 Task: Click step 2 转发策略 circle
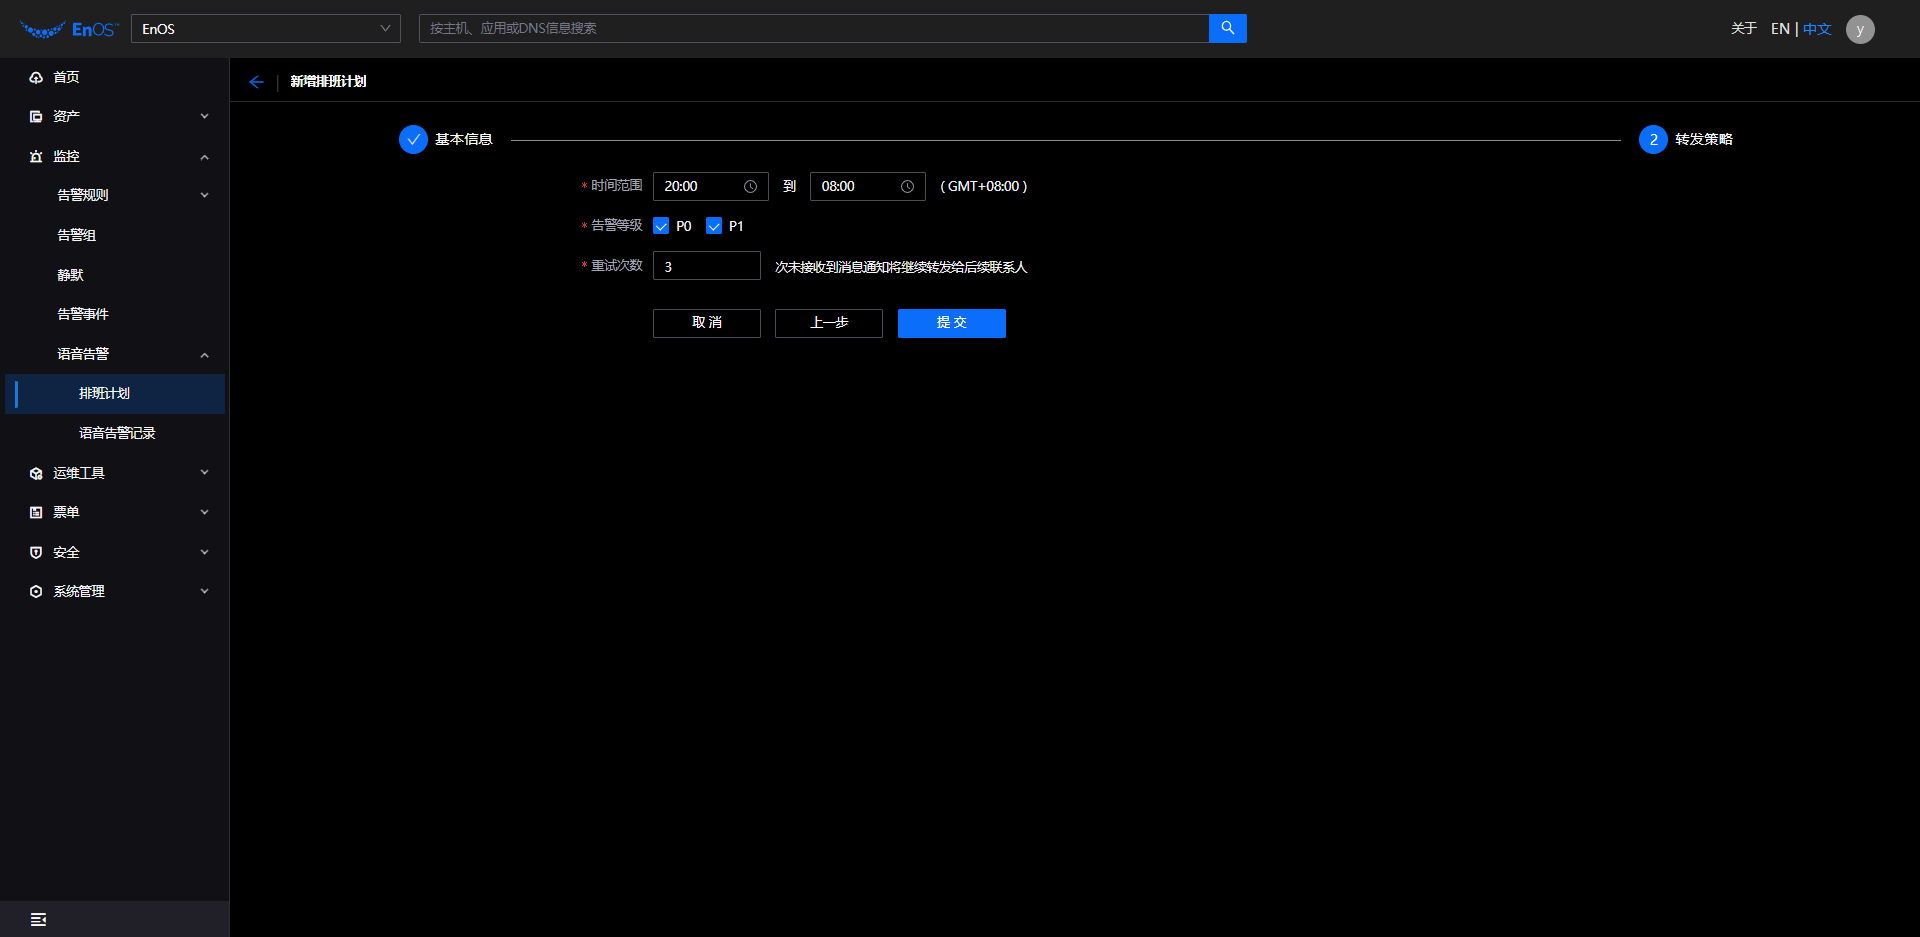click(1653, 140)
